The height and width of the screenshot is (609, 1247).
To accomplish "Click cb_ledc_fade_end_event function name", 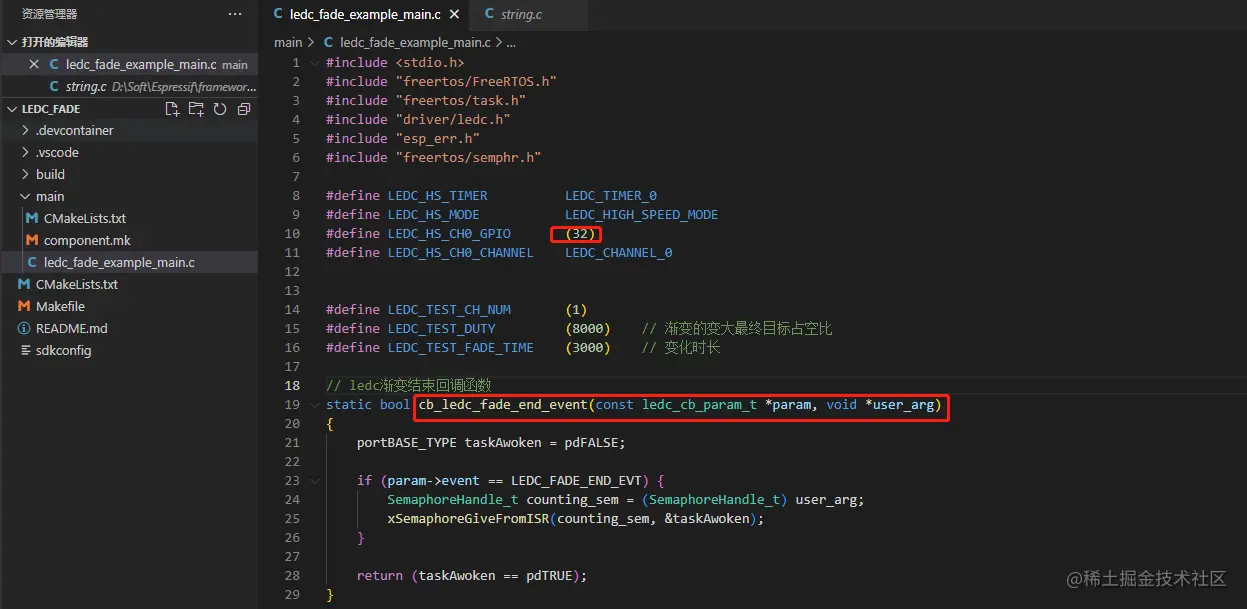I will pos(503,405).
